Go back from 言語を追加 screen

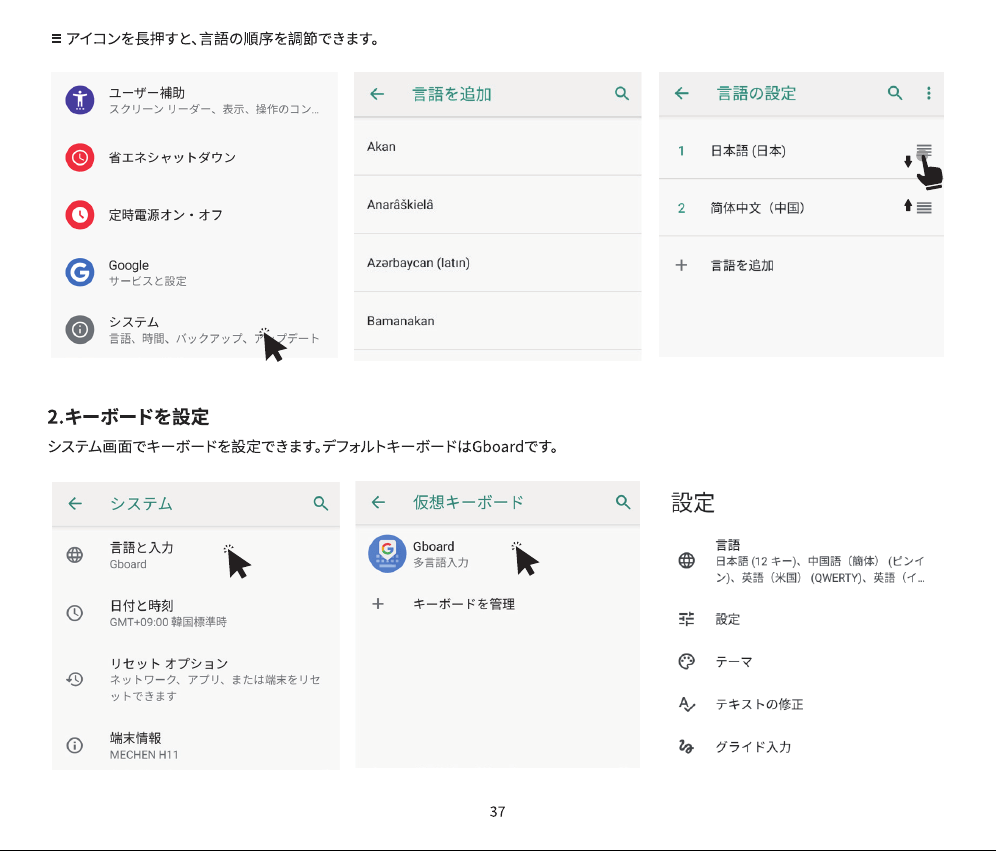[x=377, y=94]
